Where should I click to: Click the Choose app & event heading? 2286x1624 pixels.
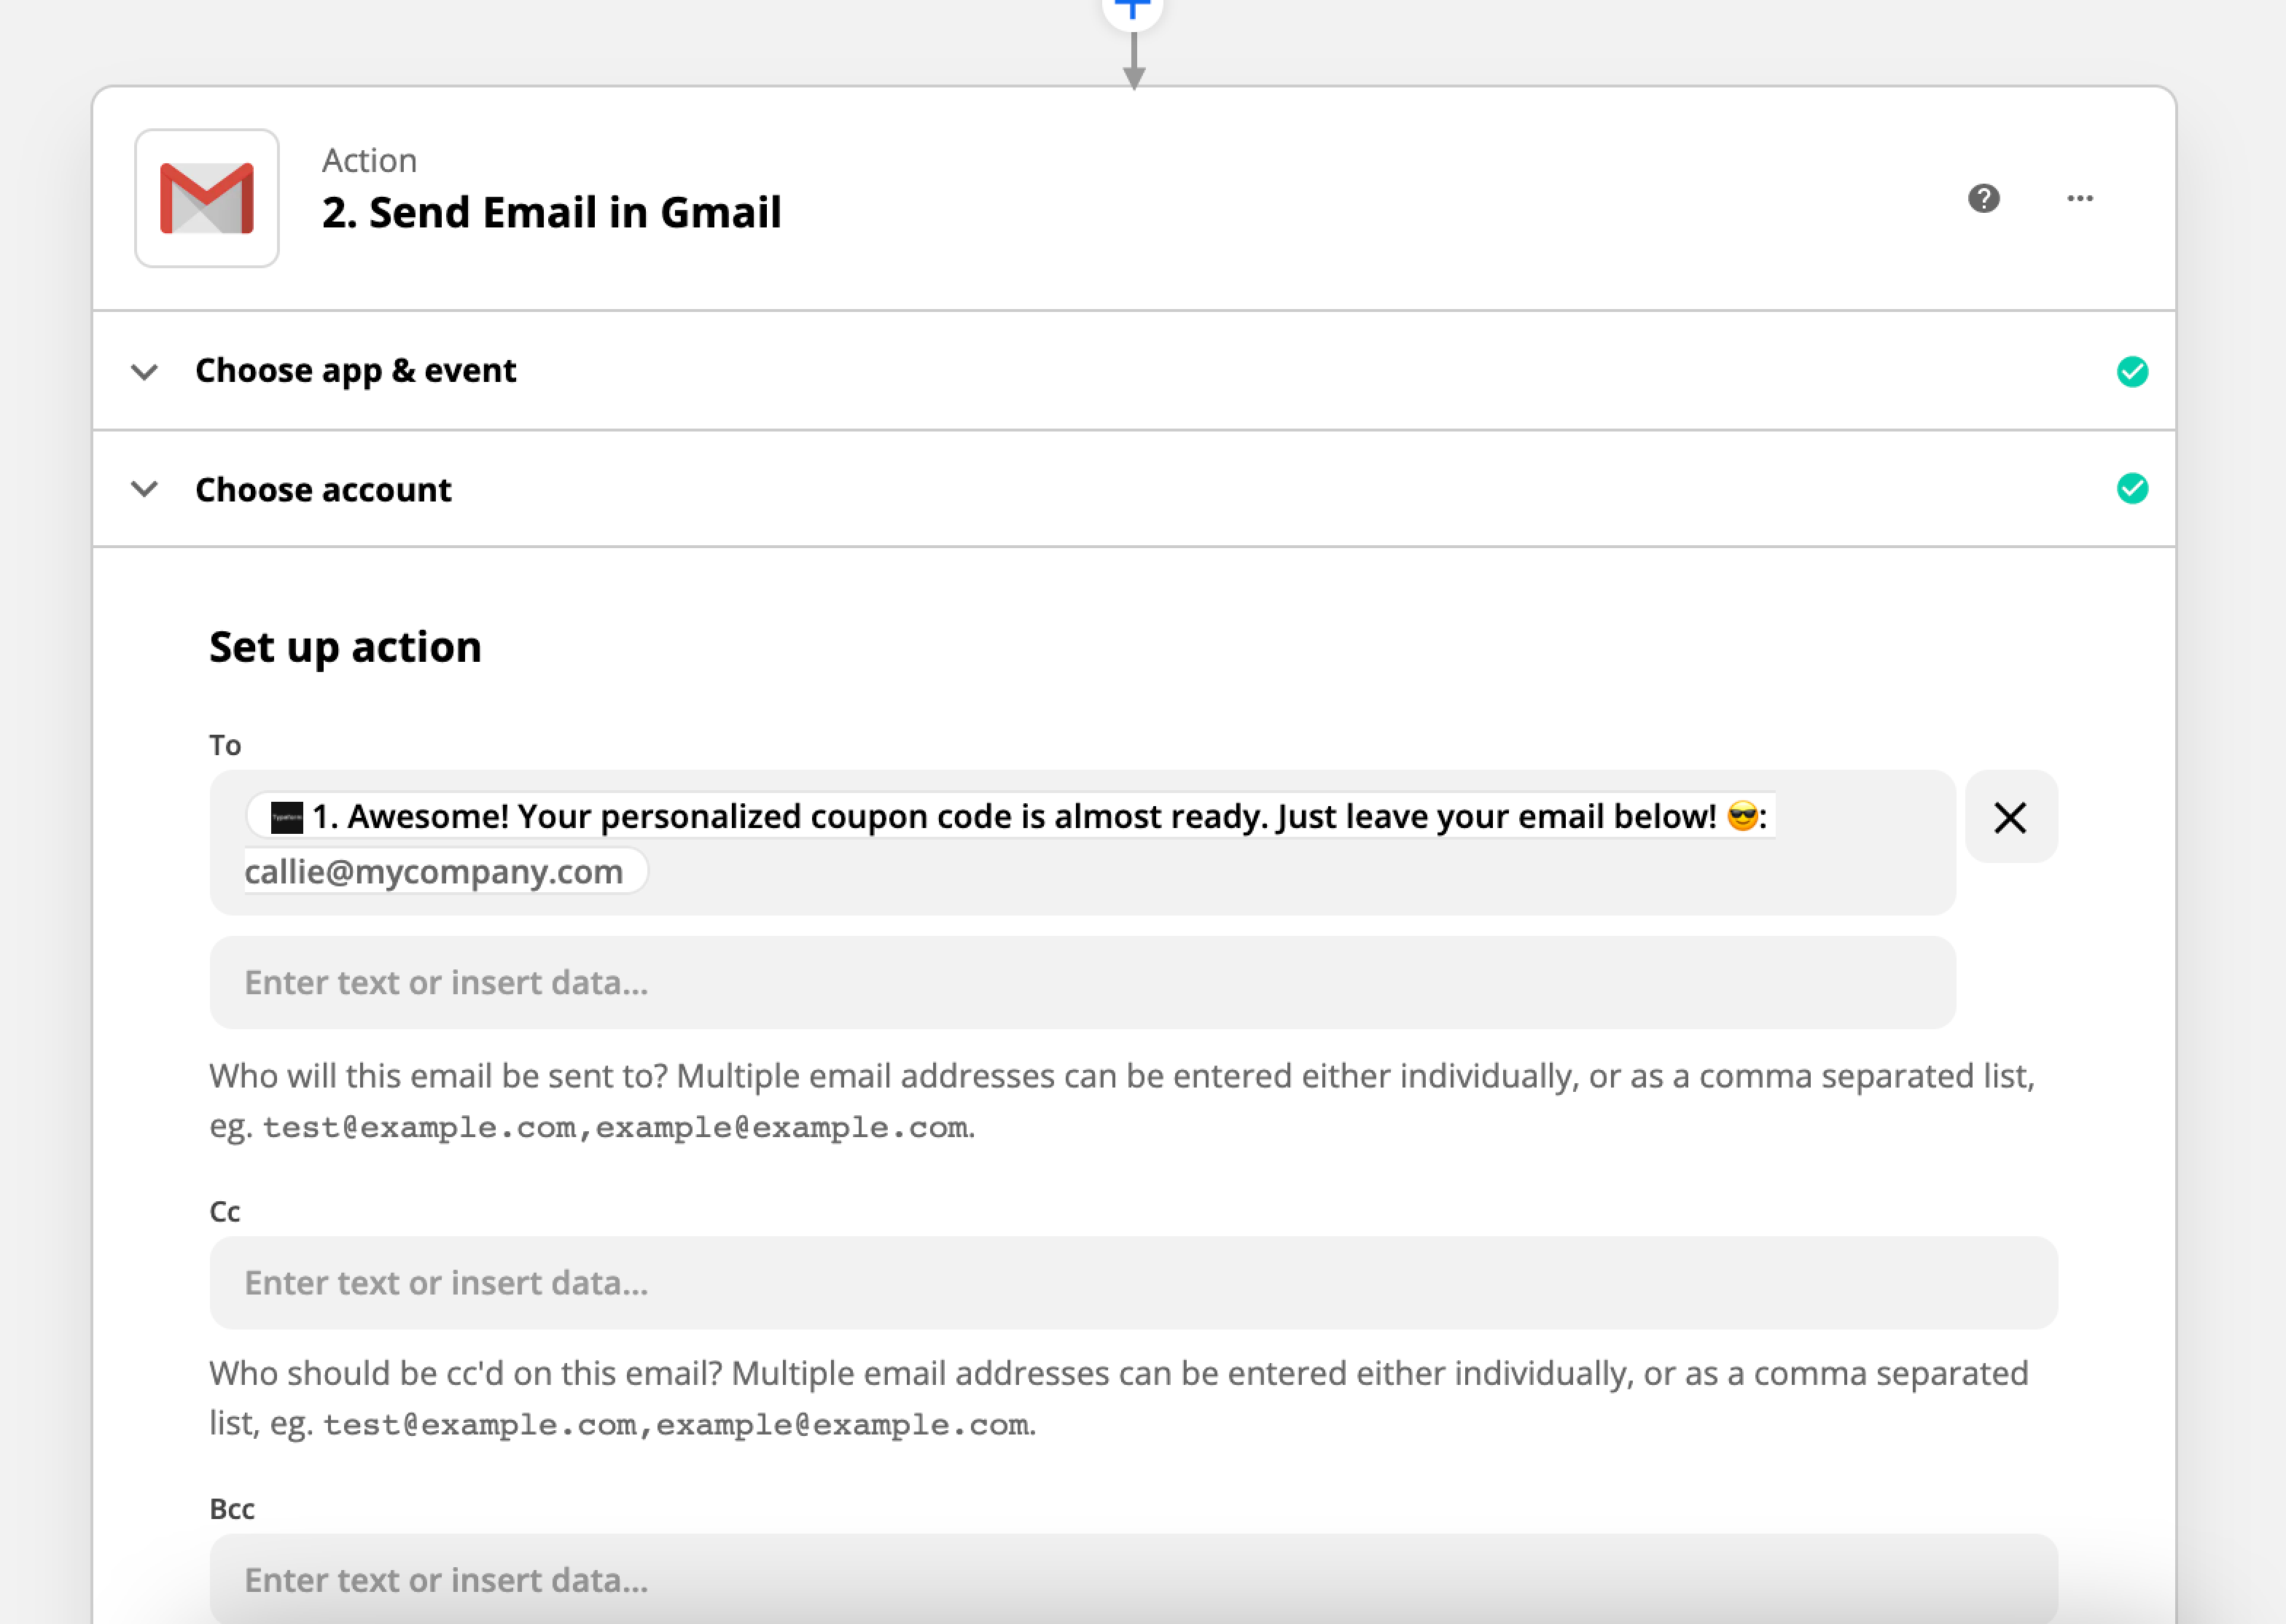click(x=356, y=371)
